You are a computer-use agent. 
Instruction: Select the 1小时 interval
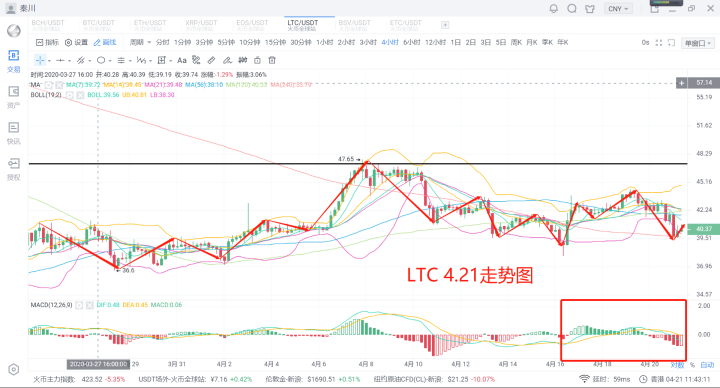[x=325, y=42]
